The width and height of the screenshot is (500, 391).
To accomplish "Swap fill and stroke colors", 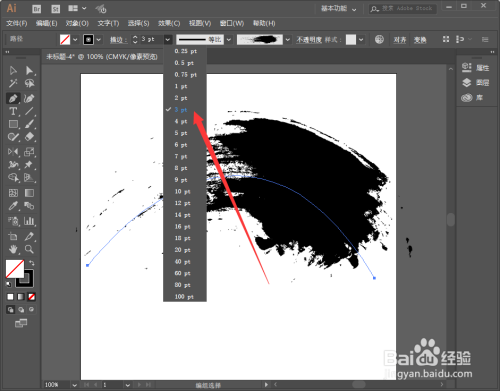I will 31,262.
